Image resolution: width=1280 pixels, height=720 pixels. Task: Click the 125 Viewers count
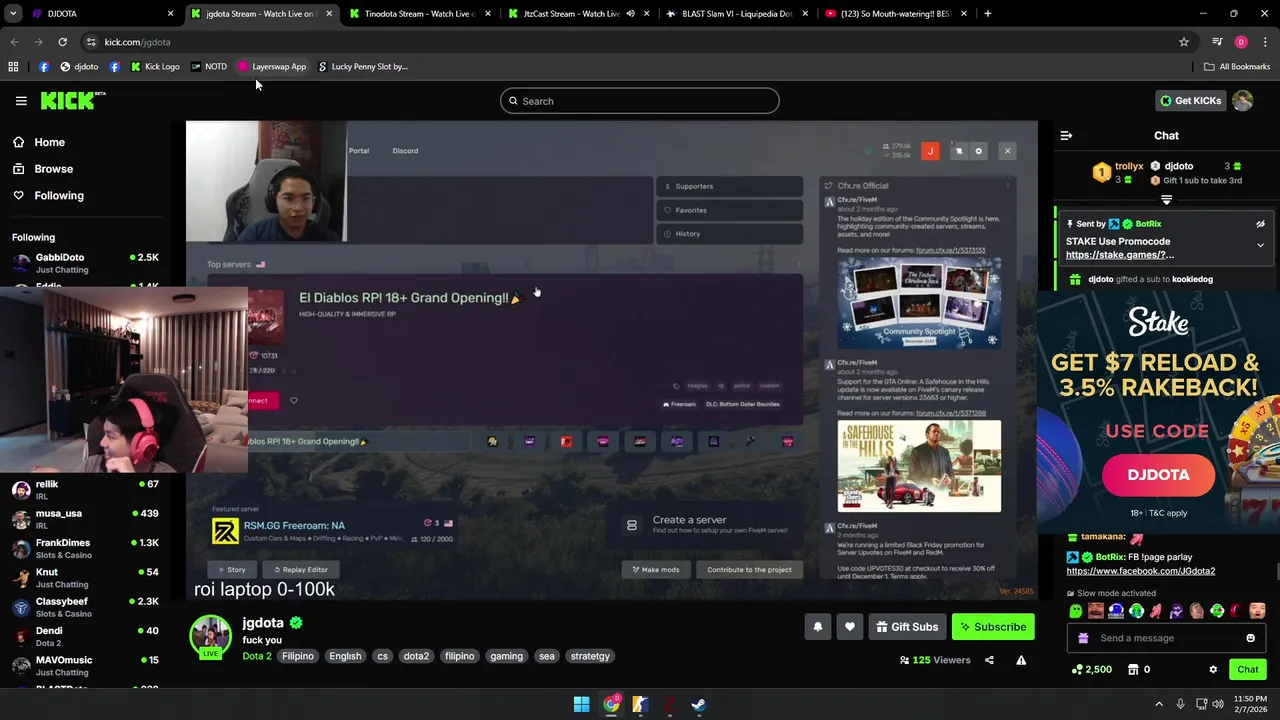(x=934, y=660)
